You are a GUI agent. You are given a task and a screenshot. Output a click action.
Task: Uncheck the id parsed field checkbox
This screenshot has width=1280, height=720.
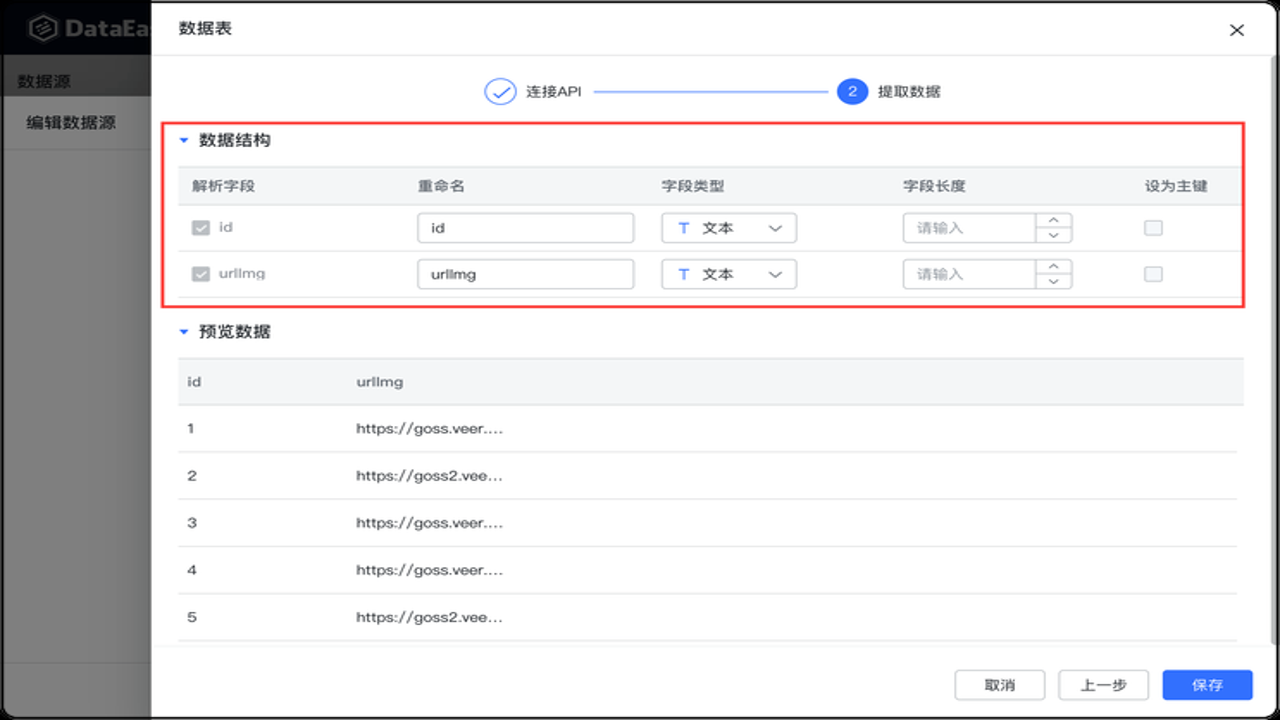coord(201,228)
